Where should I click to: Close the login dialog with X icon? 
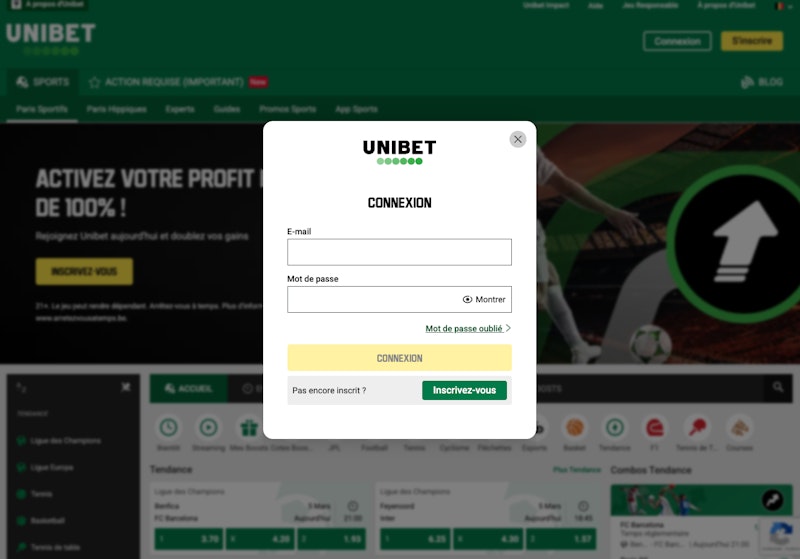tap(517, 139)
